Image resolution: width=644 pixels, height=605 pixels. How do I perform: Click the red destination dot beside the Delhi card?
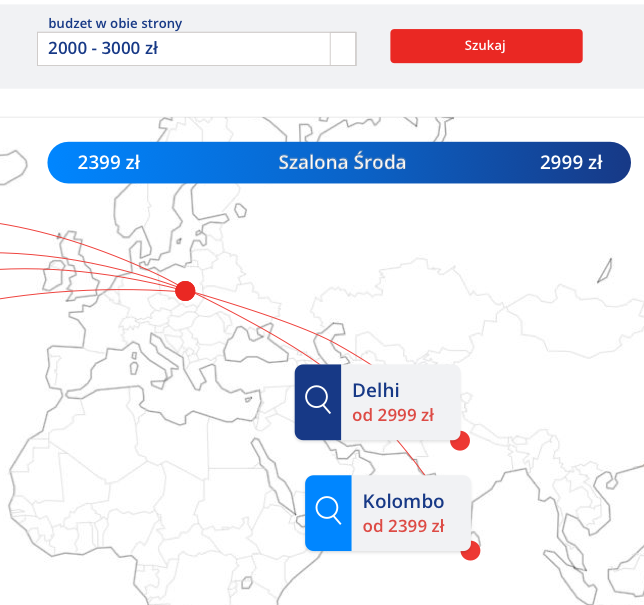point(461,442)
